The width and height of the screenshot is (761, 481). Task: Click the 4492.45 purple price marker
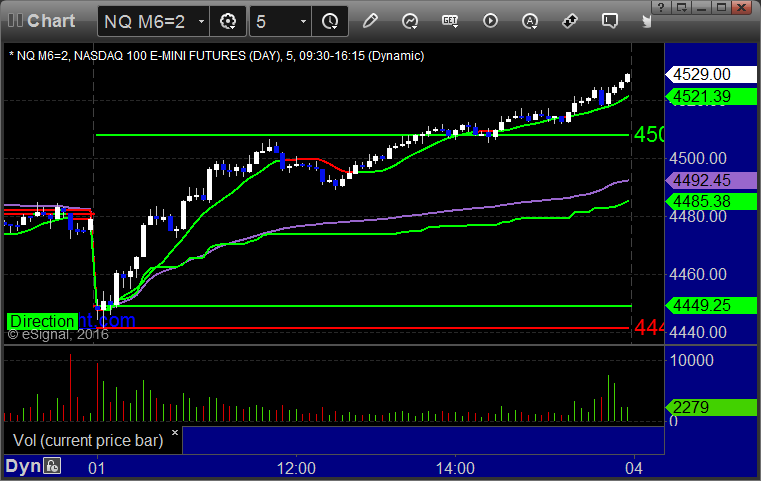pyautogui.click(x=711, y=181)
